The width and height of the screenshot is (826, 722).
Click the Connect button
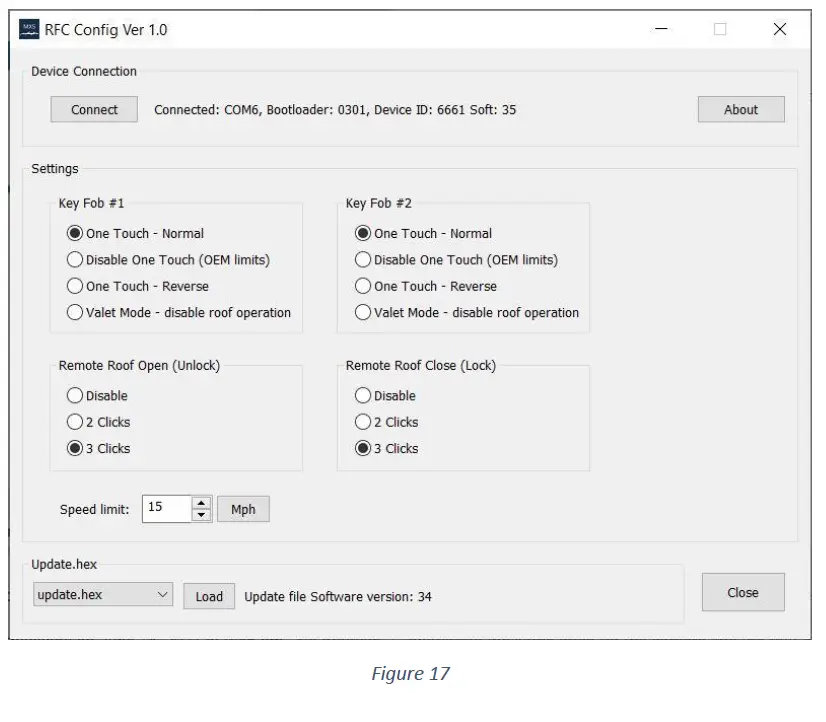[94, 110]
